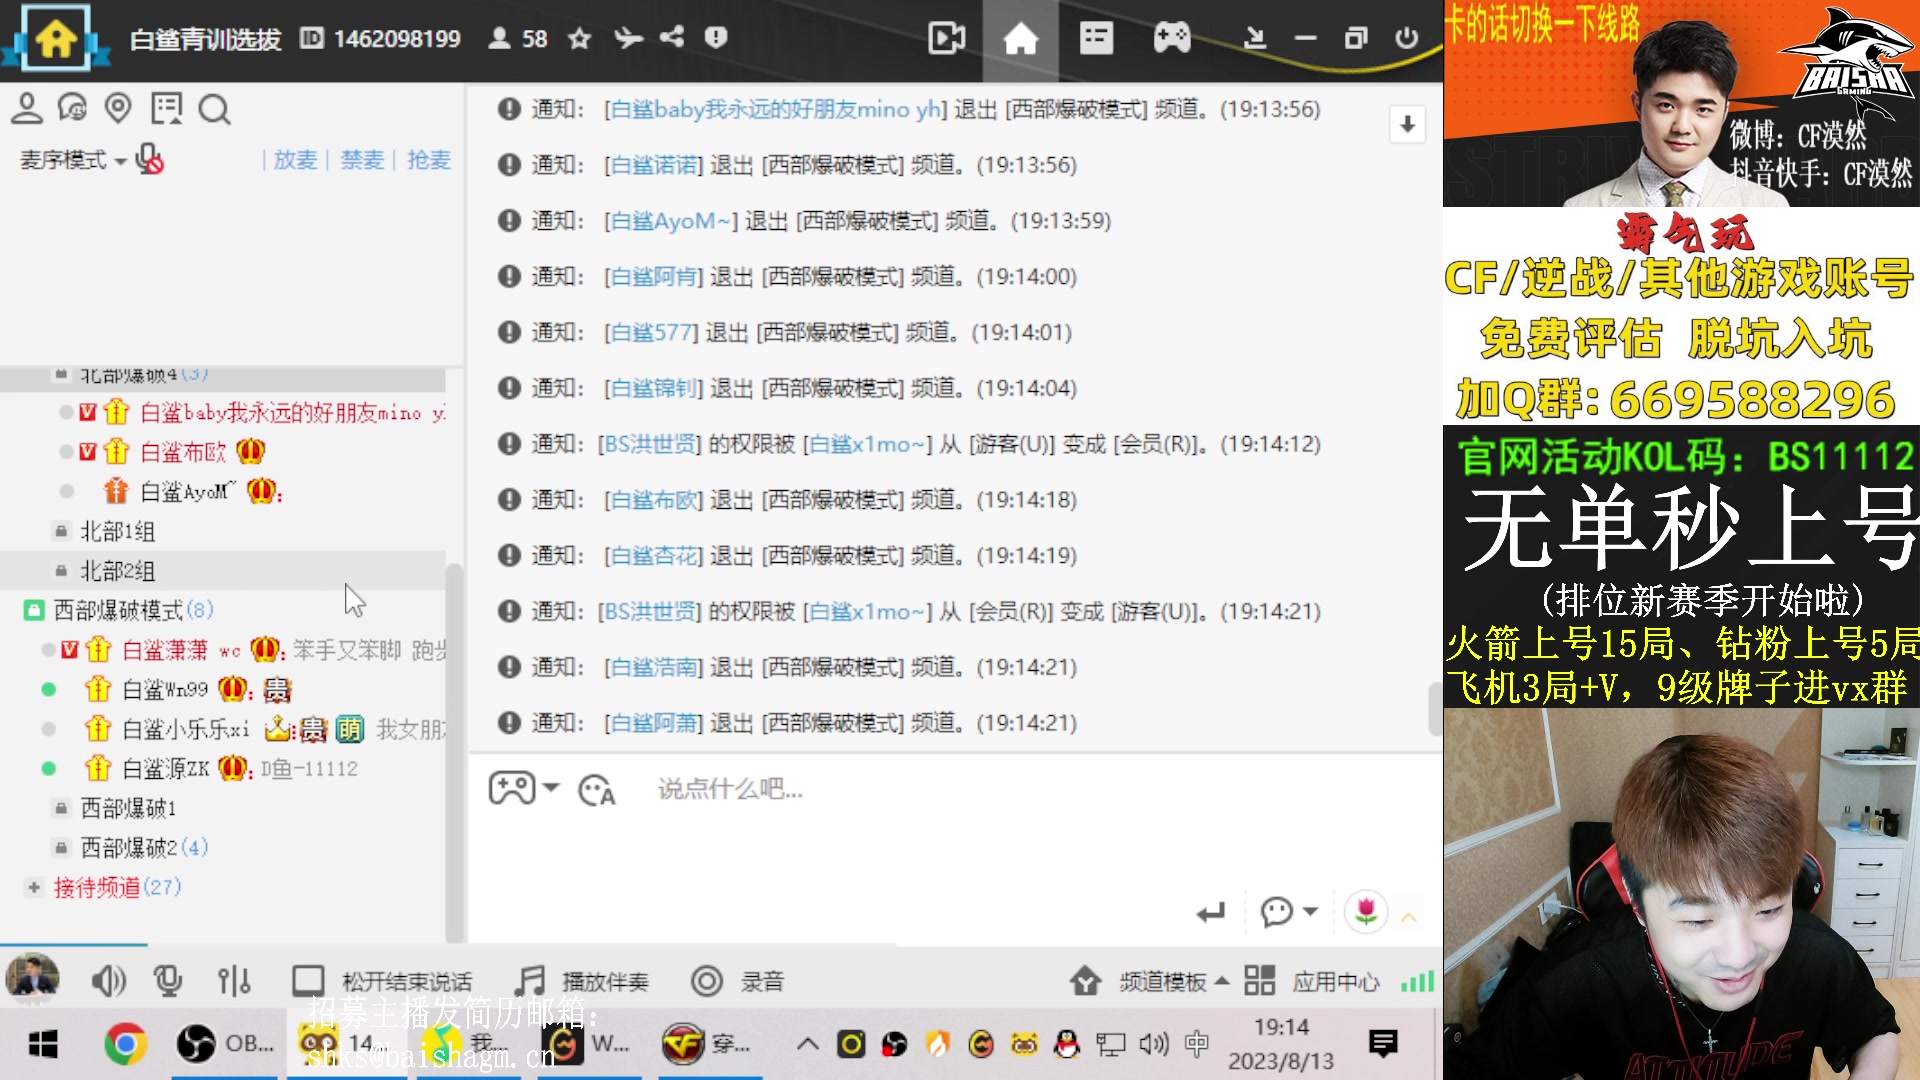Screen dimensions: 1920x1080
Task: Select user 白鲨Wn99 in list
Action: click(x=165, y=689)
